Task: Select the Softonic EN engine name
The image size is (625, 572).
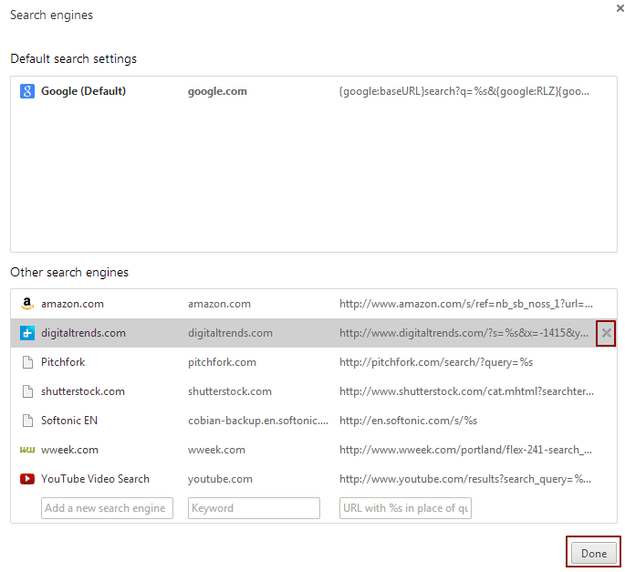Action: [x=69, y=421]
